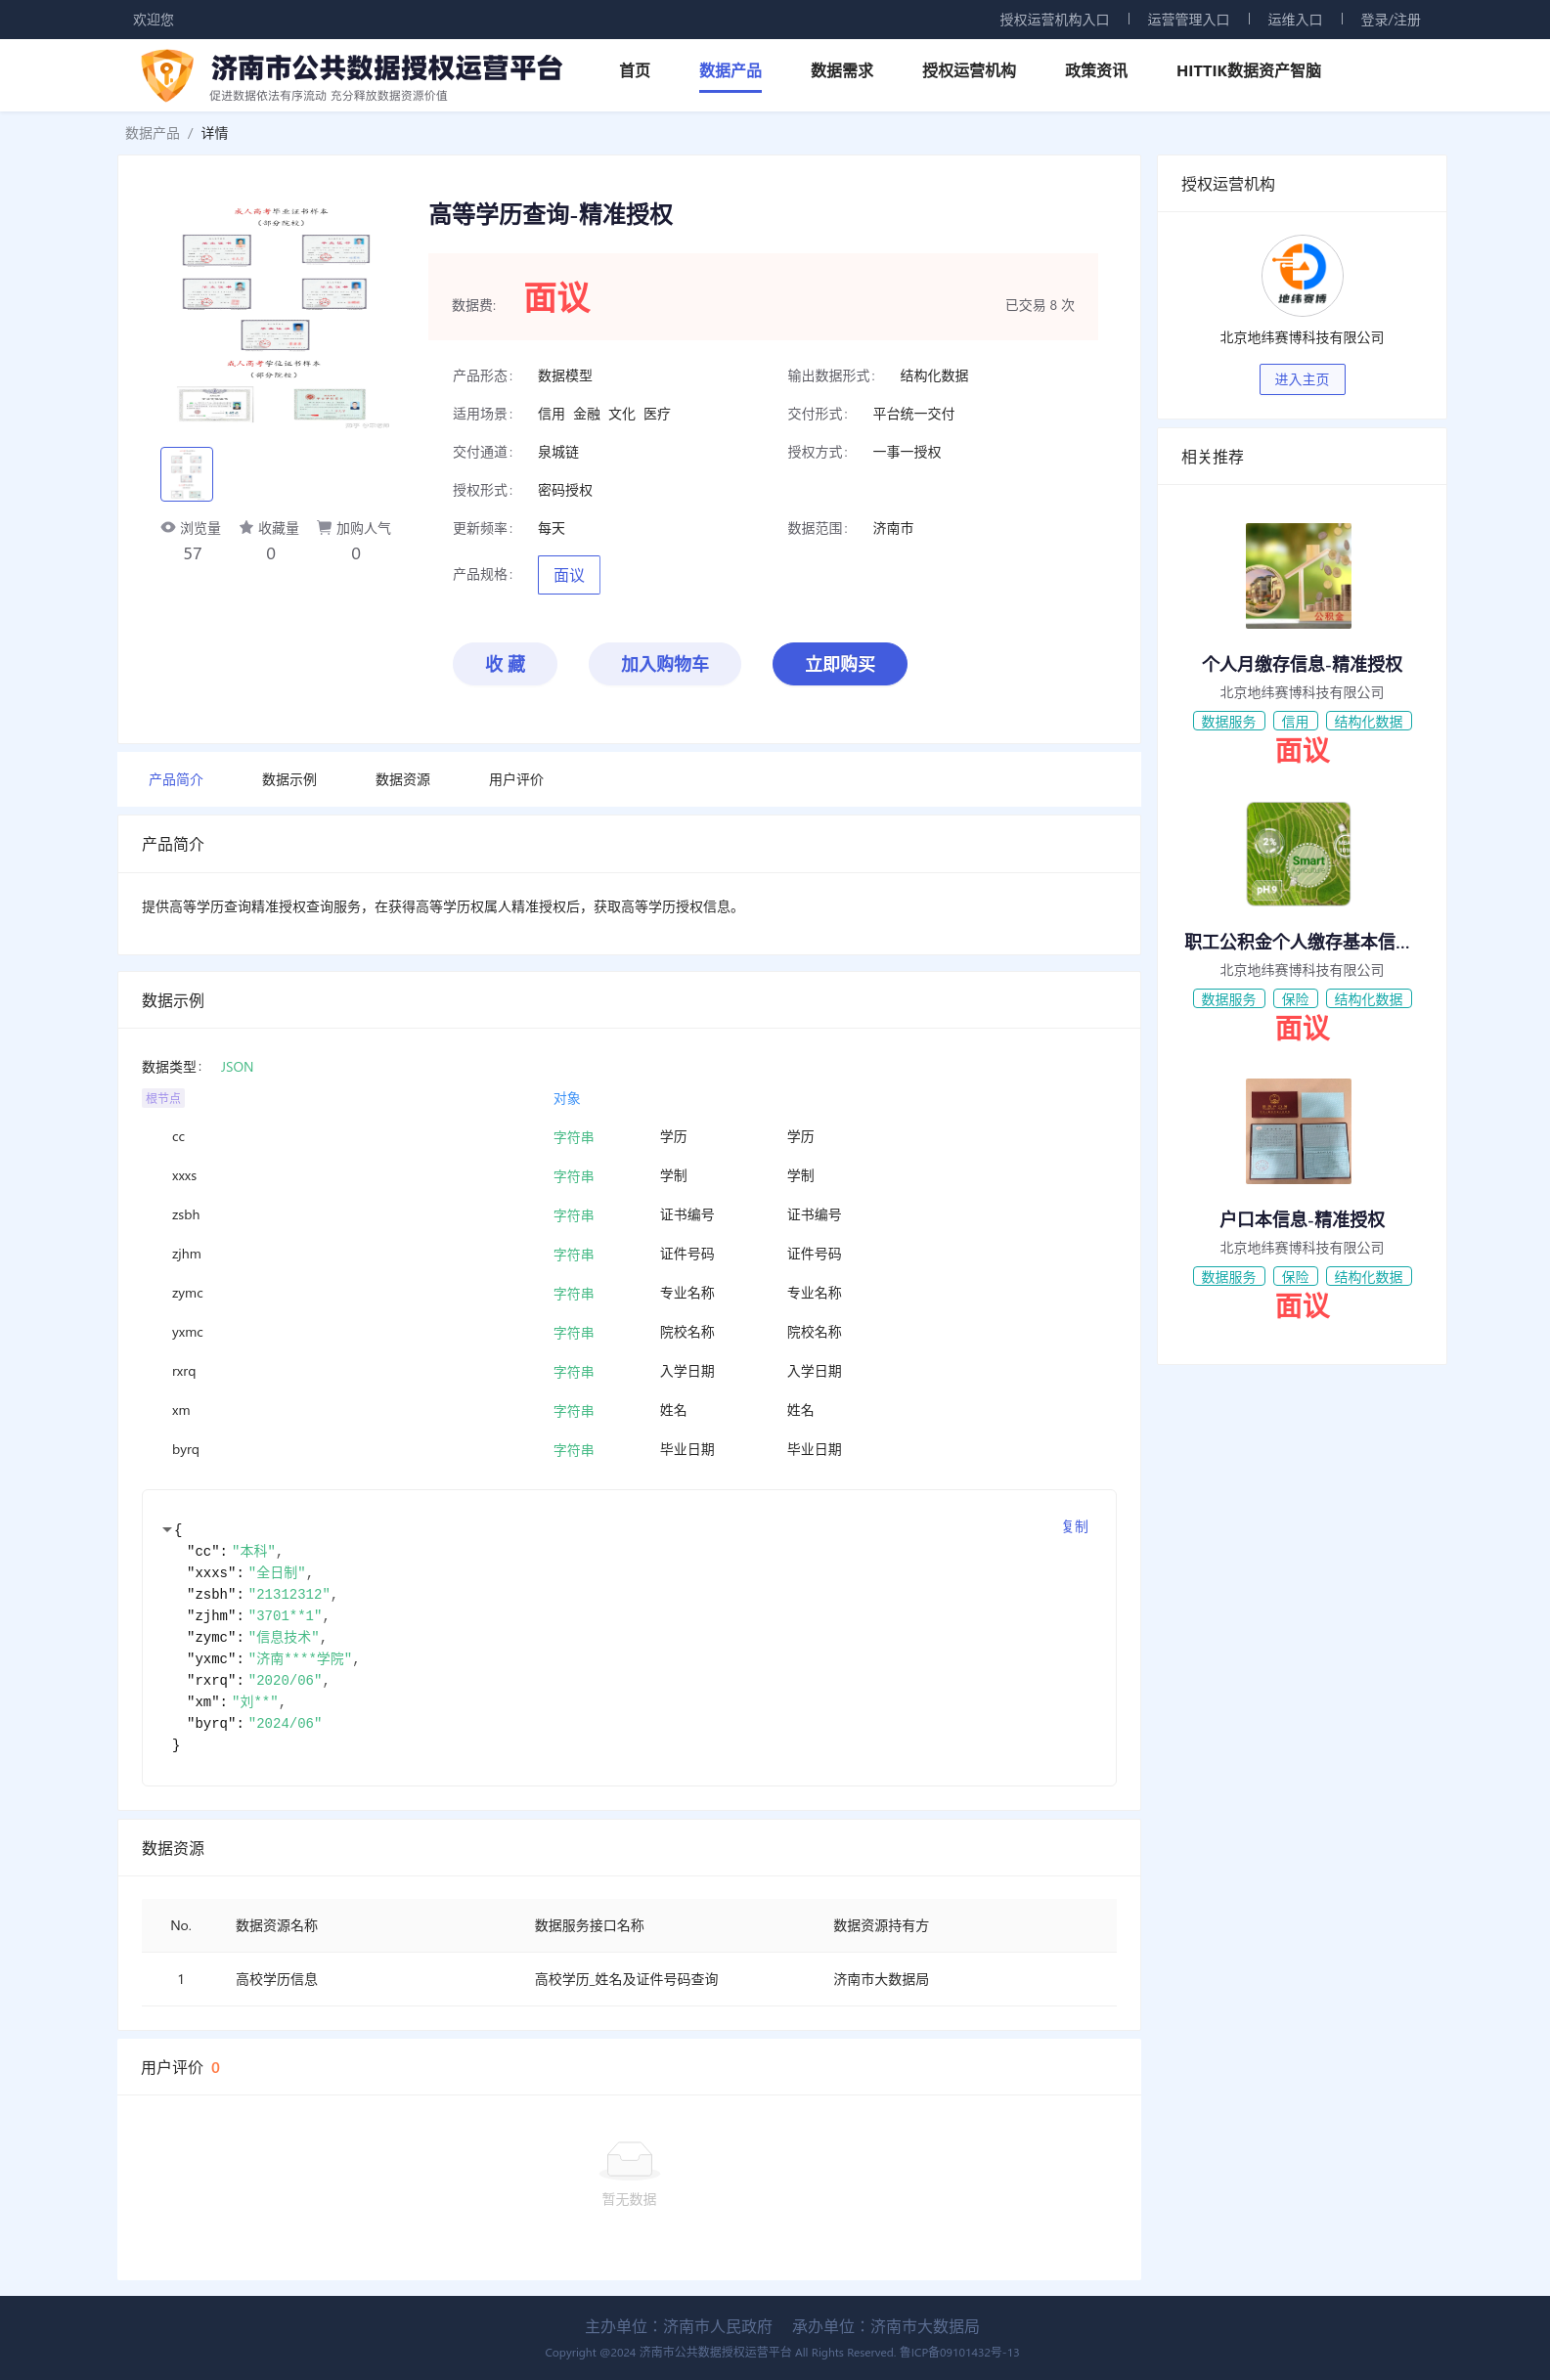Click 数据产品 breadcrumb link

tap(152, 133)
